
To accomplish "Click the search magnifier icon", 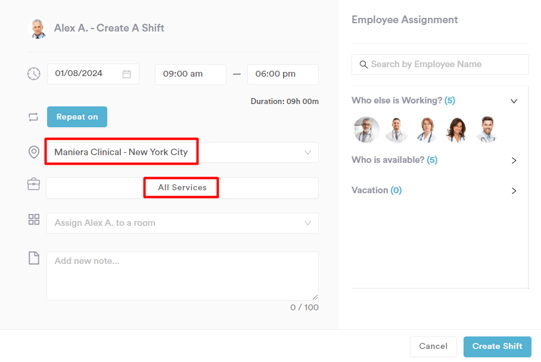I will (x=363, y=65).
